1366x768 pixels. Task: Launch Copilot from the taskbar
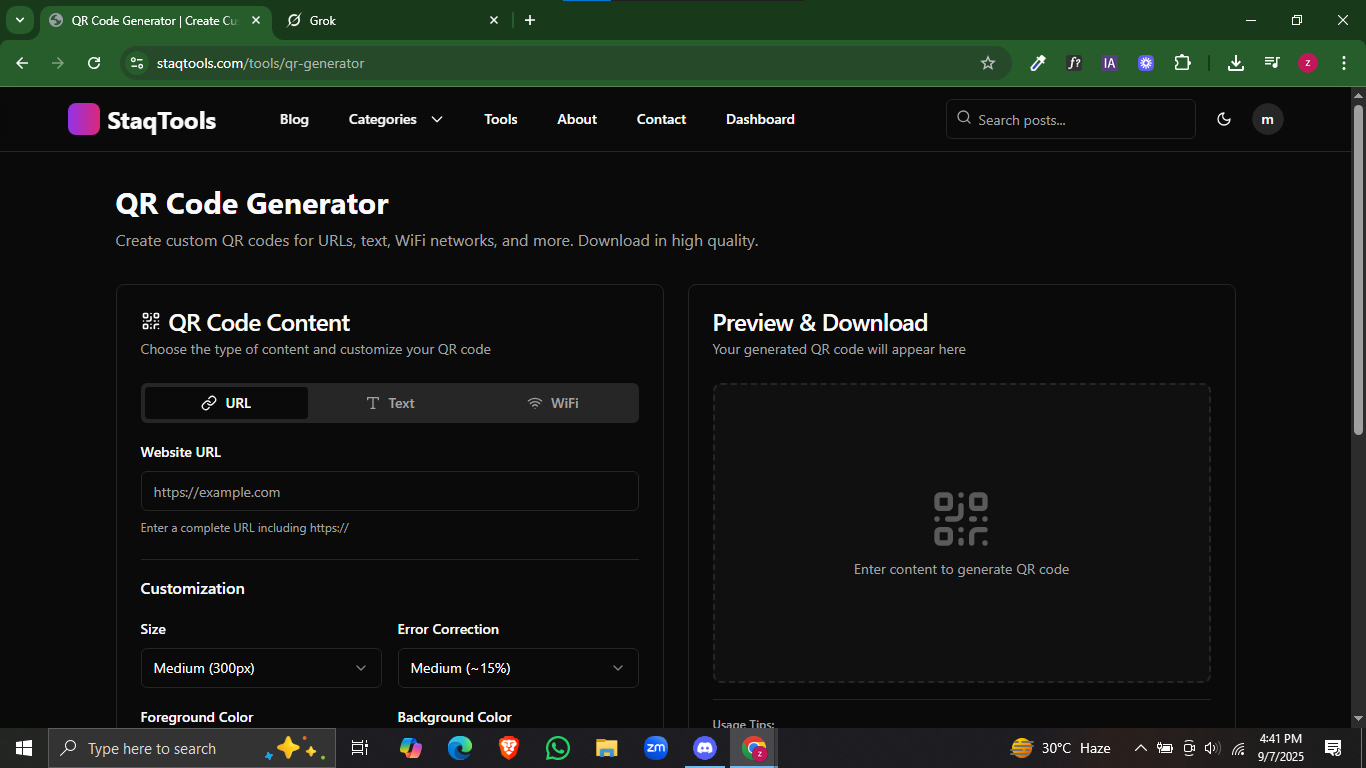coord(410,748)
